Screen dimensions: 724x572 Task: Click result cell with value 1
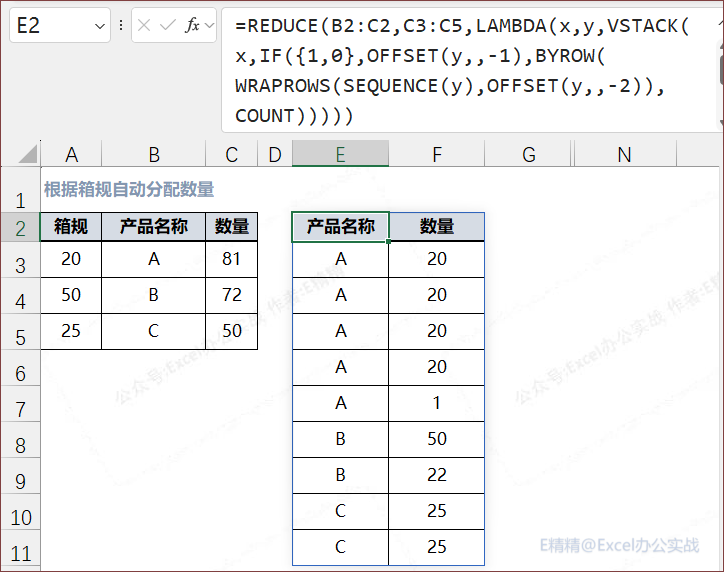click(437, 403)
